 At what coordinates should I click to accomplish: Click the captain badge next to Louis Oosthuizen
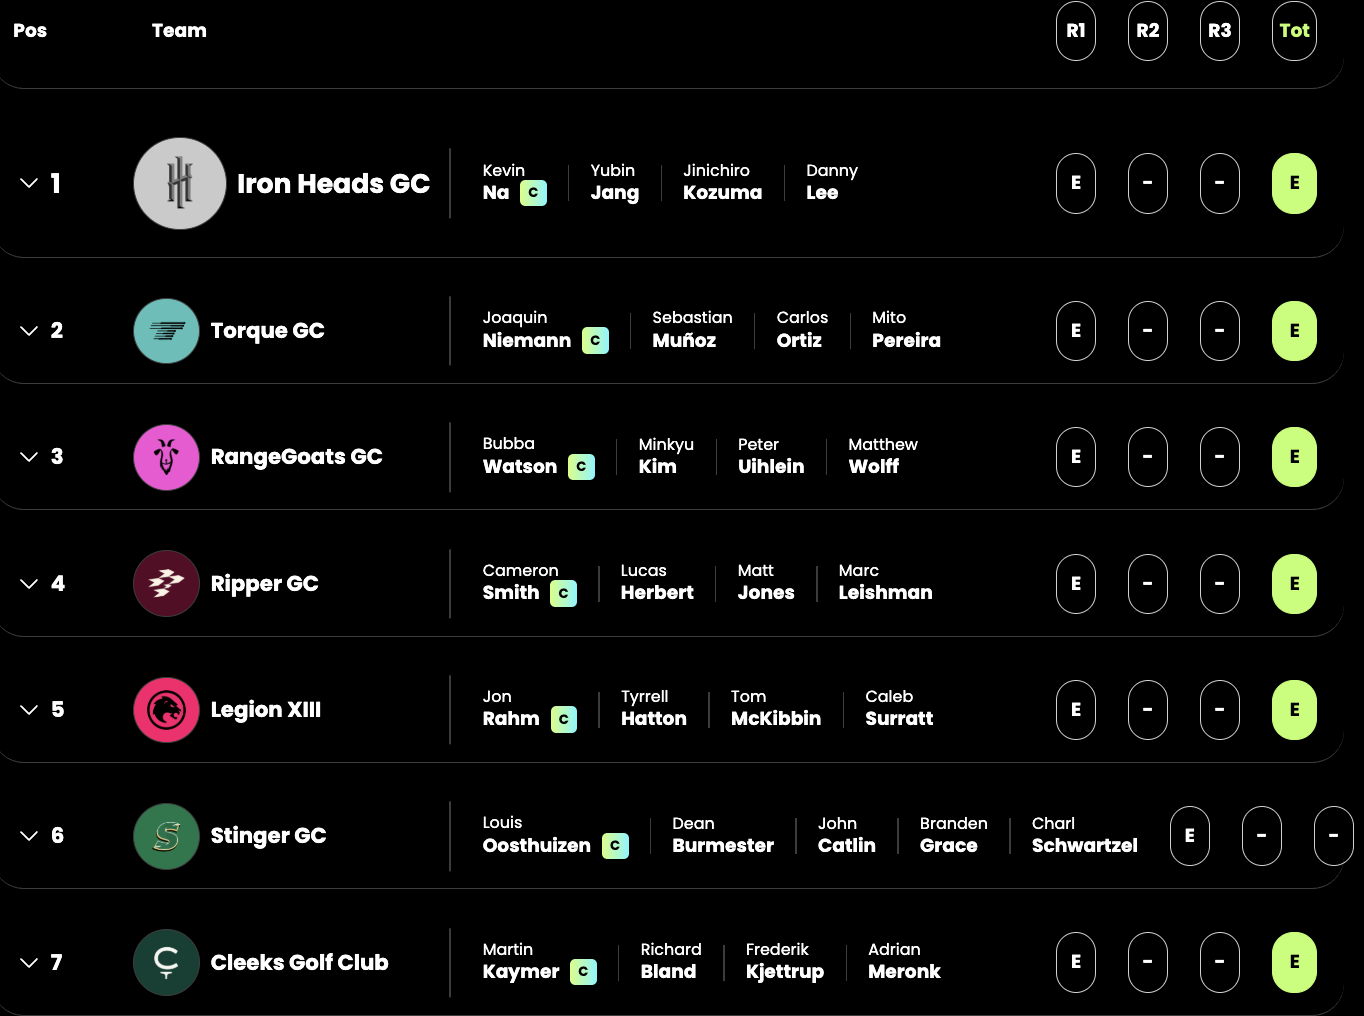[615, 846]
